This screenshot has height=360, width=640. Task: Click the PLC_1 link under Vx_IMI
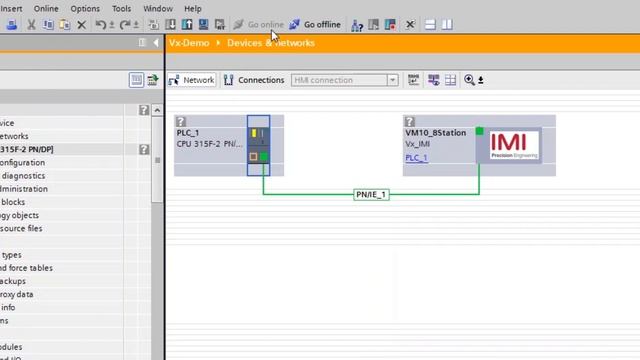(416, 158)
